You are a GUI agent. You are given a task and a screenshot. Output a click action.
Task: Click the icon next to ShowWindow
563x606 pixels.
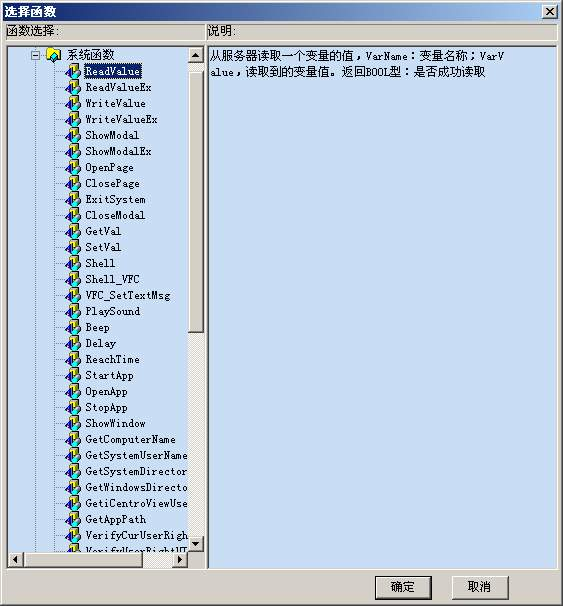(x=73, y=423)
